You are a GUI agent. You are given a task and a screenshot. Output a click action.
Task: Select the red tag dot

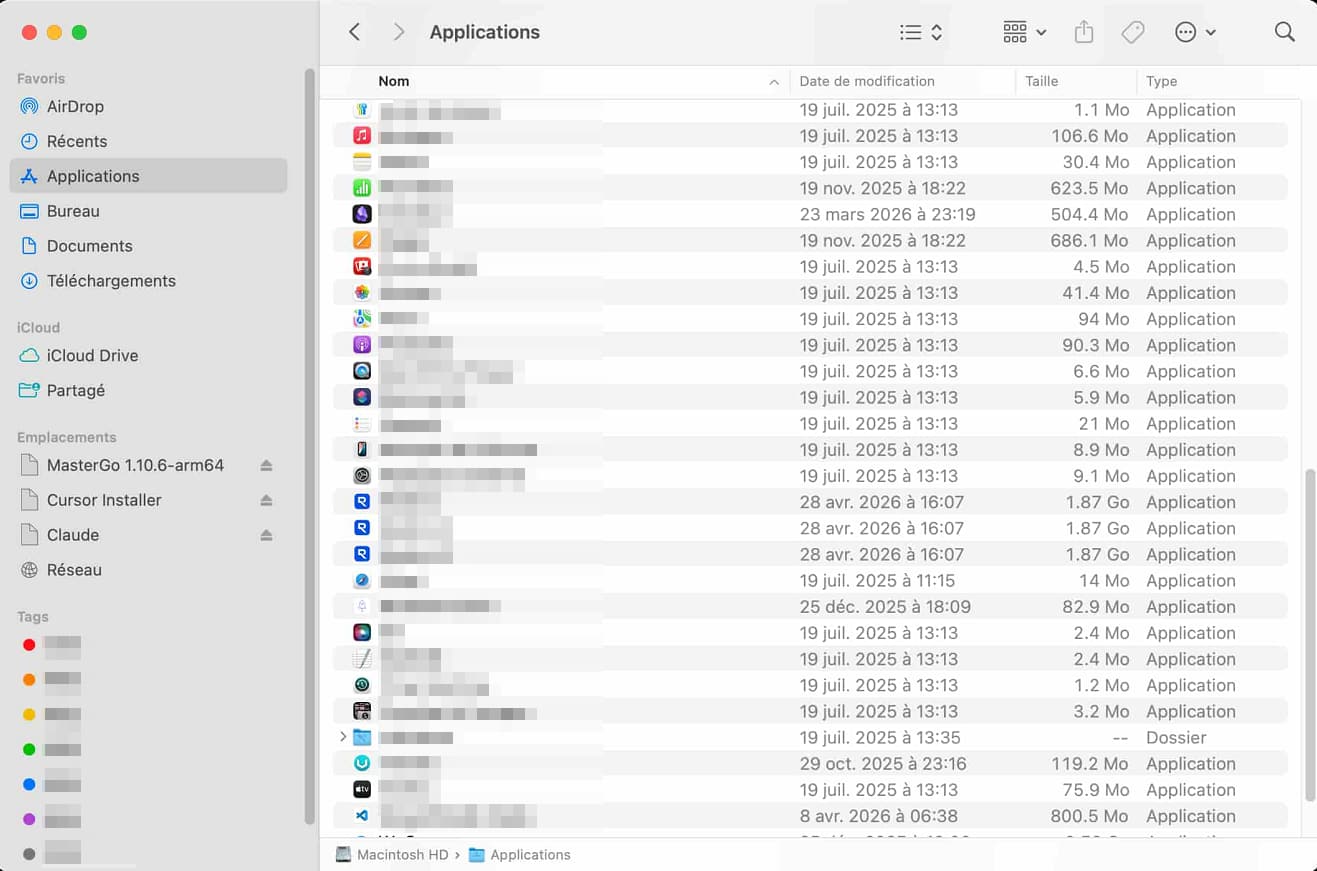(29, 645)
